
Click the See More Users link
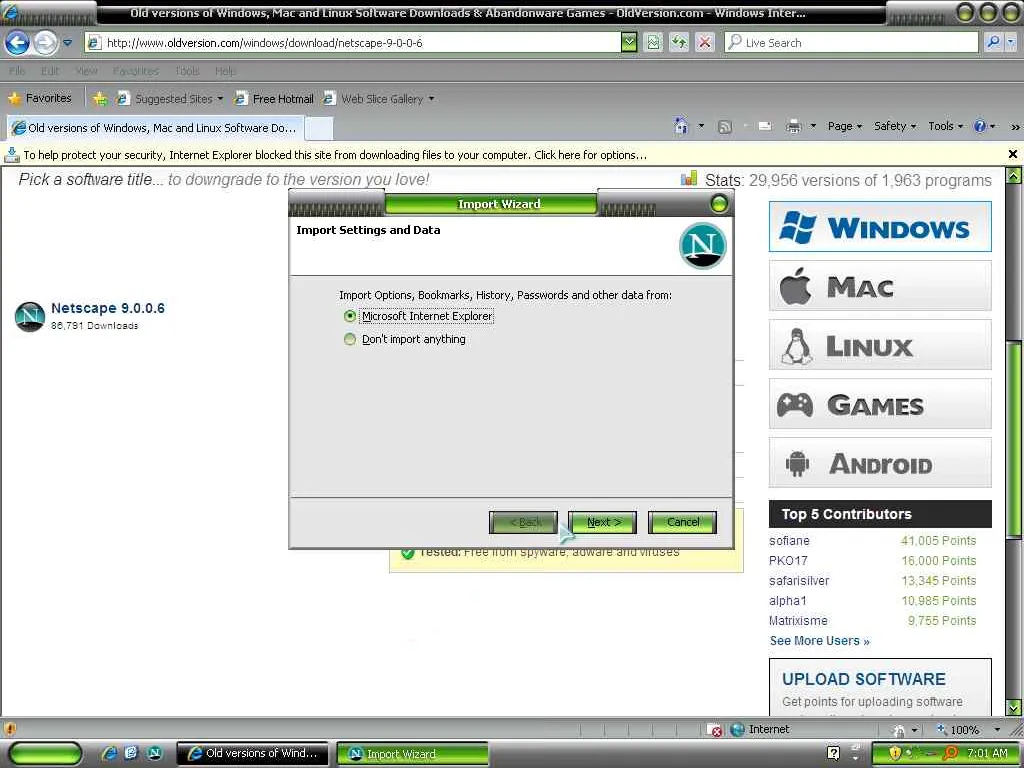click(820, 641)
